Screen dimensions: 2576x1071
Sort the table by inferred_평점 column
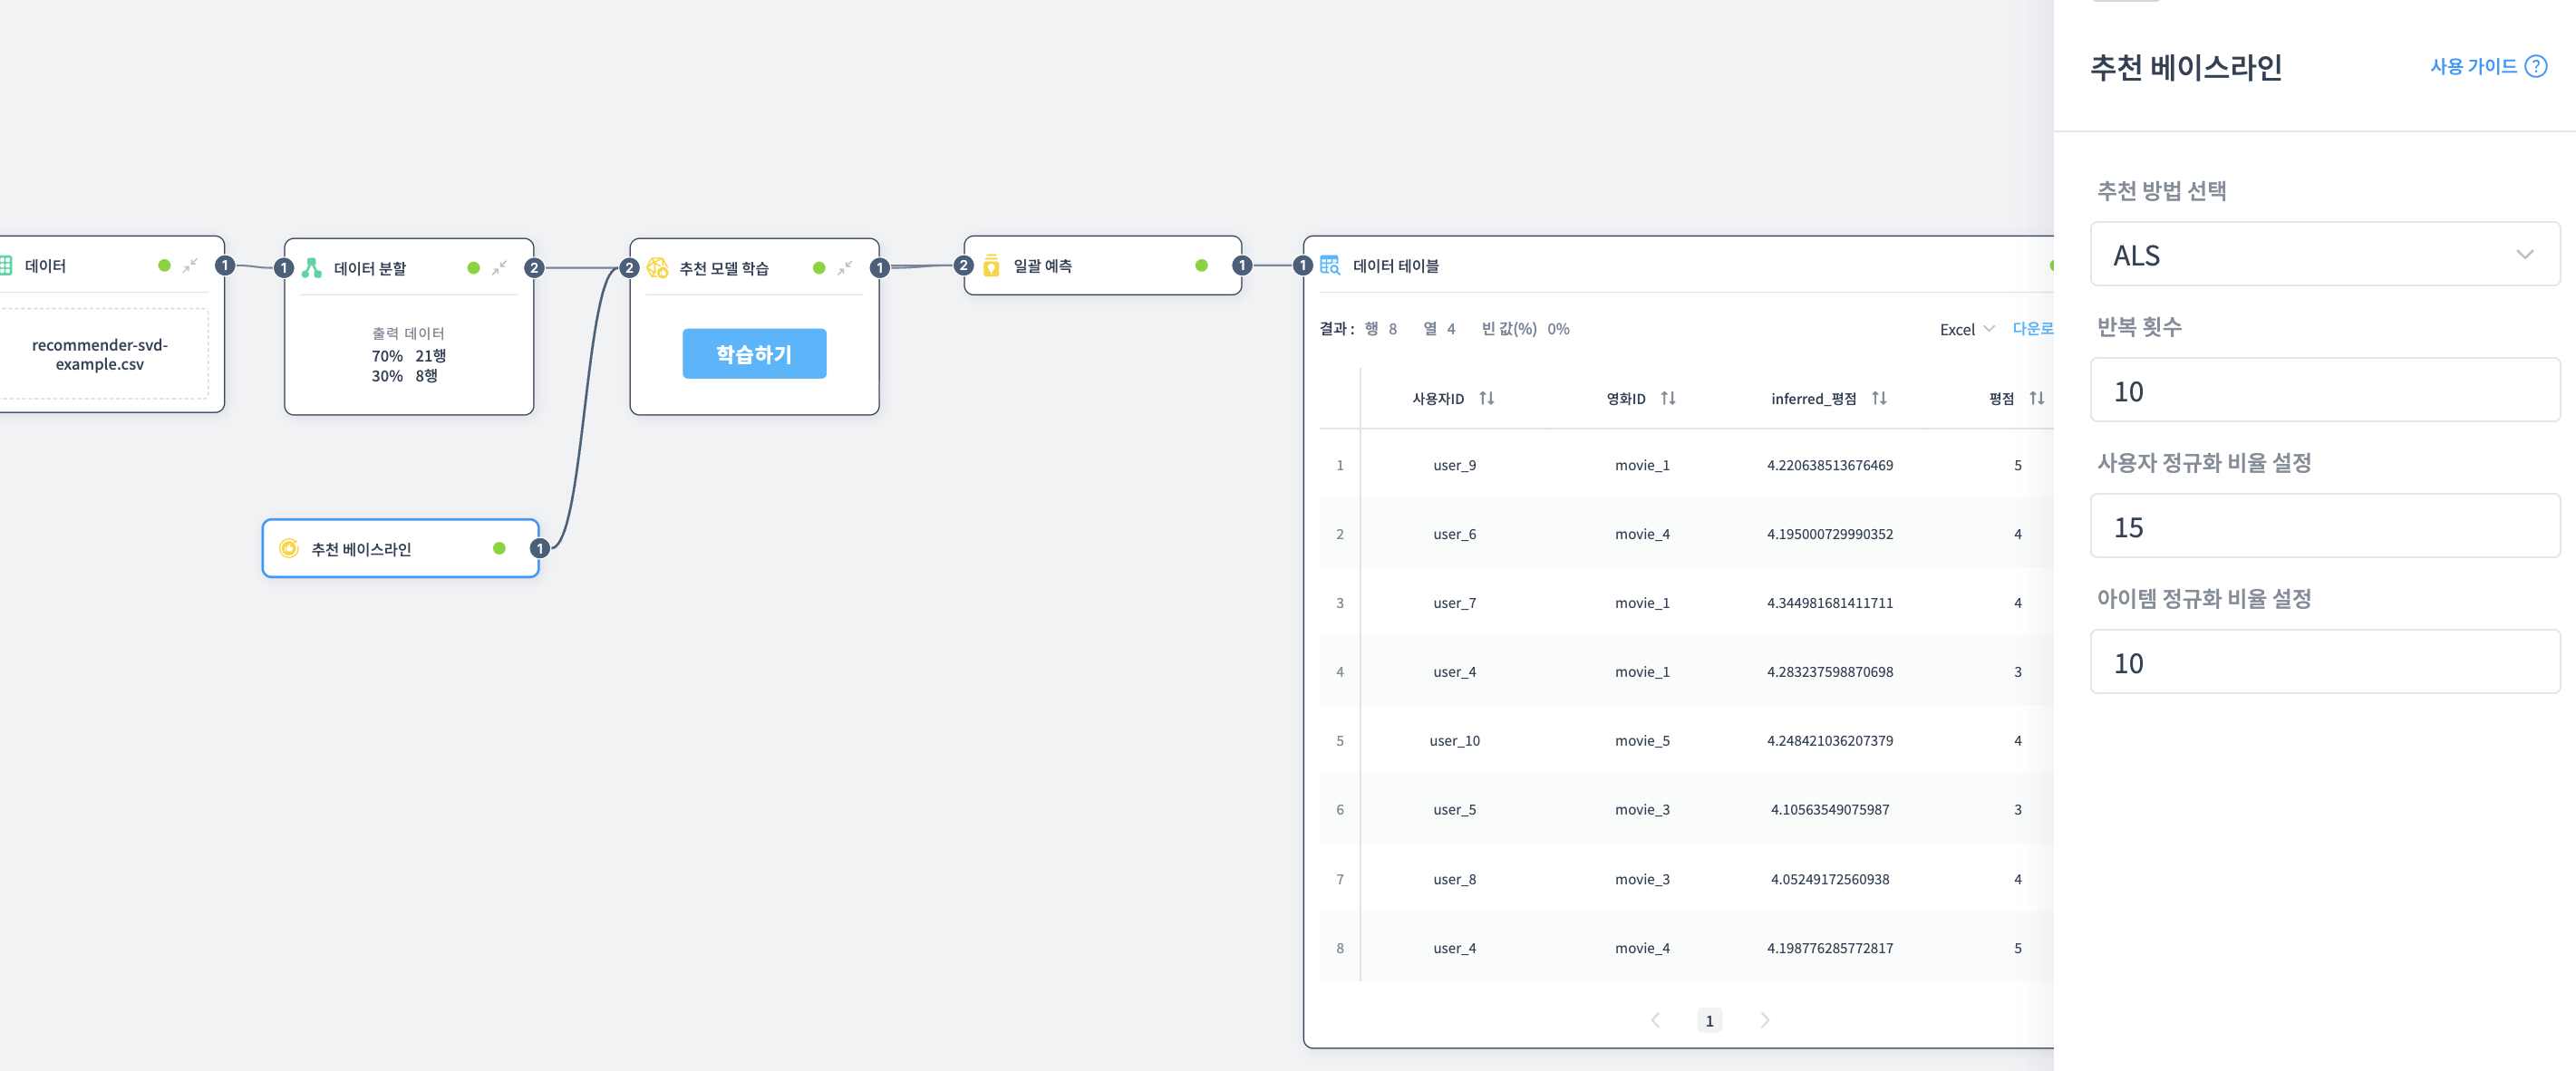point(1878,398)
